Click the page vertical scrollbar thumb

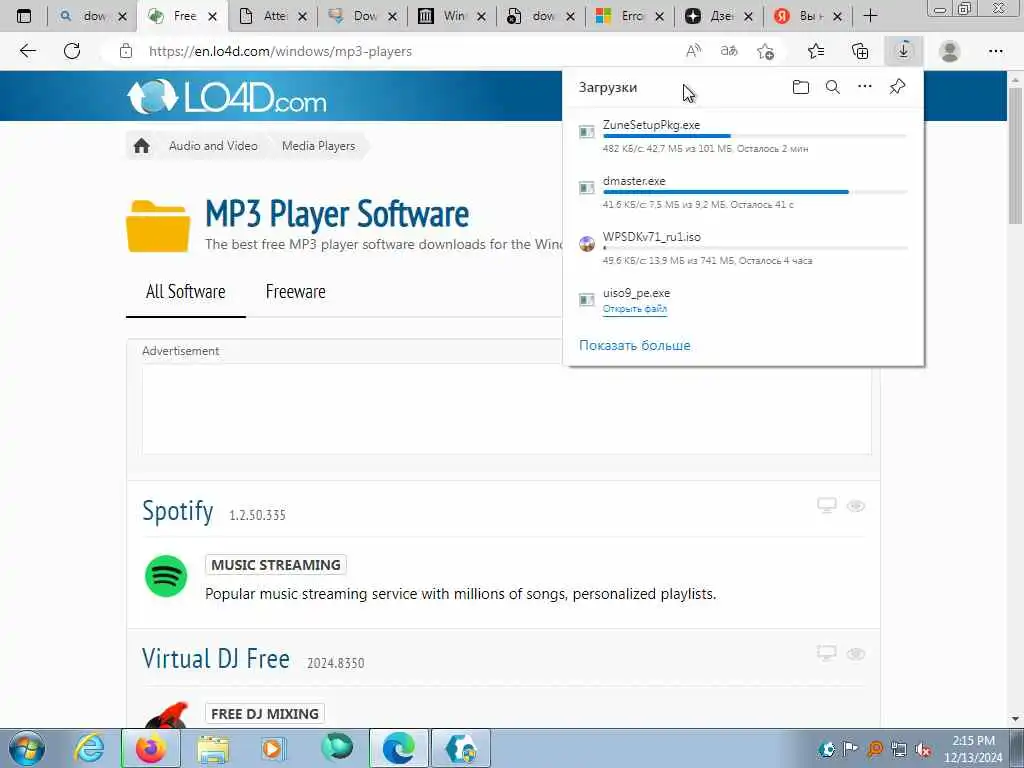1016,154
